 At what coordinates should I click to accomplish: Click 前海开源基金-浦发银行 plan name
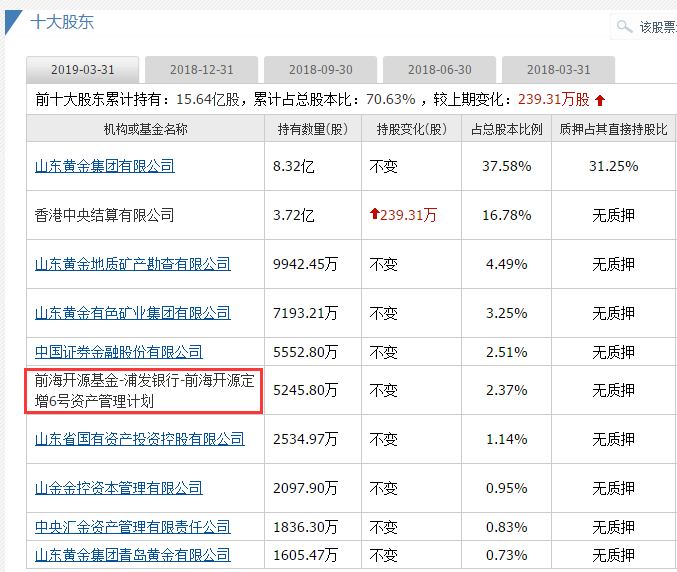click(x=144, y=391)
